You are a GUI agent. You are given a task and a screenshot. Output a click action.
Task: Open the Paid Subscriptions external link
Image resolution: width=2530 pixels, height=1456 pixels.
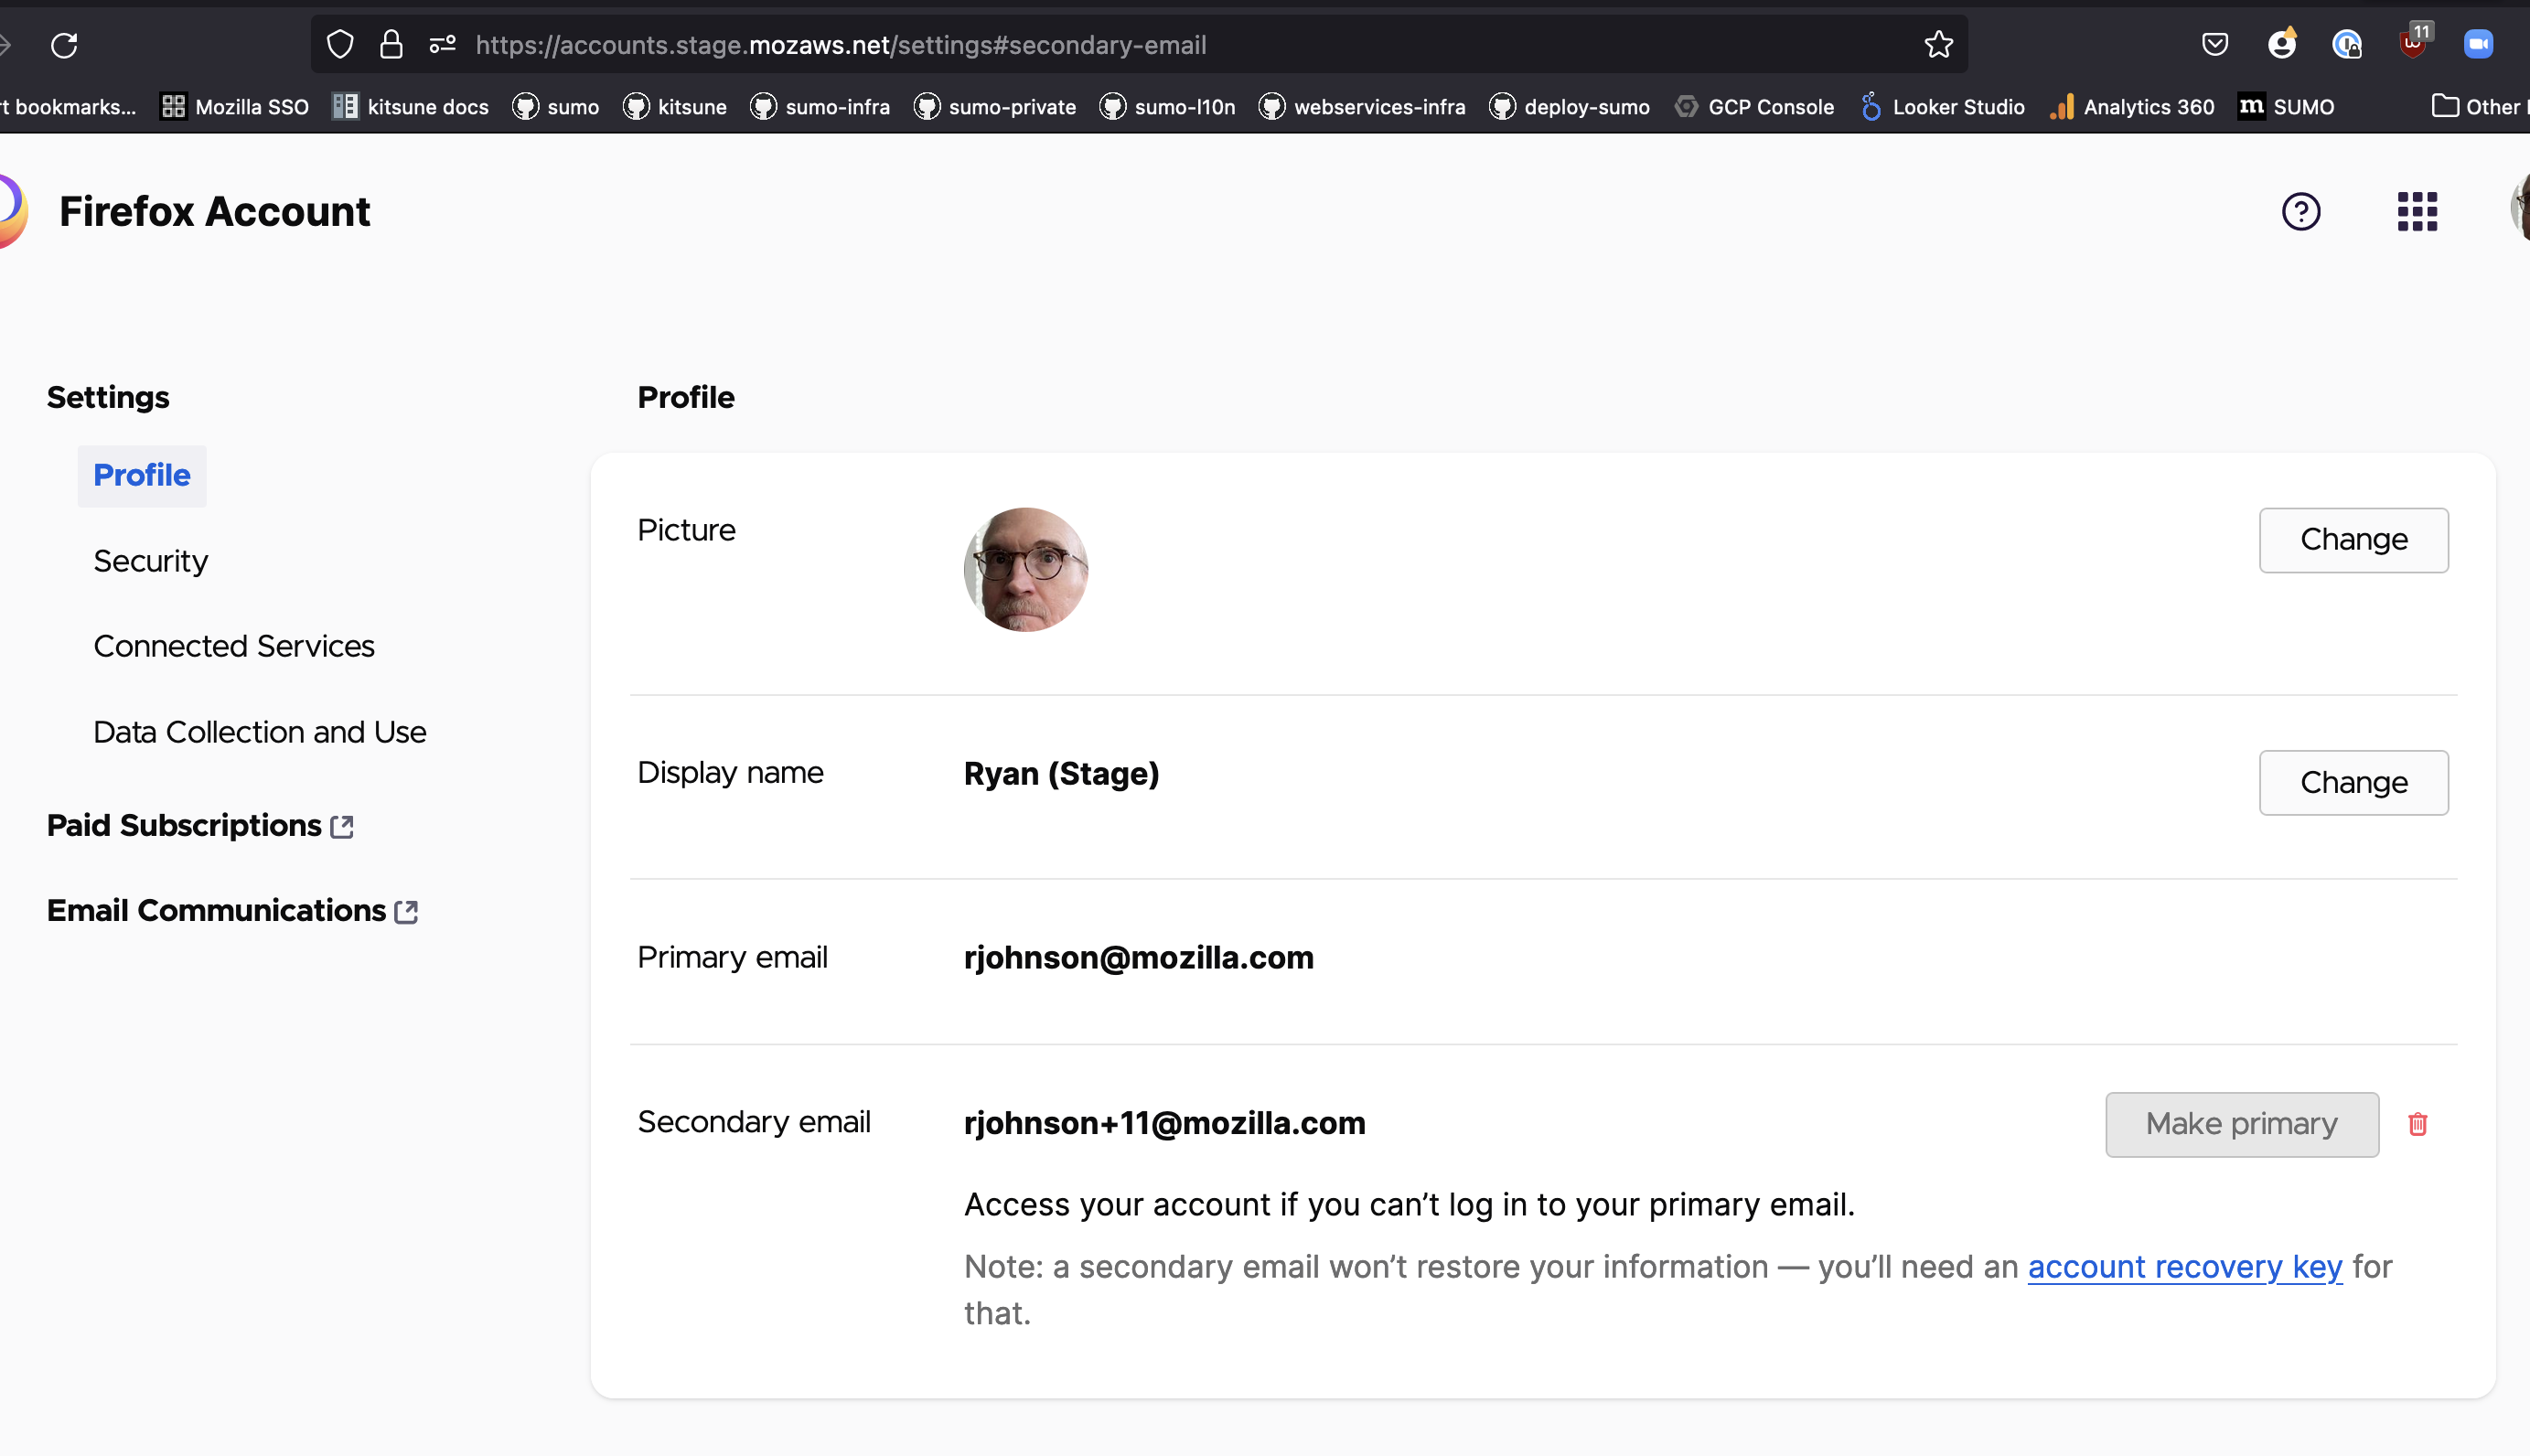coord(183,825)
